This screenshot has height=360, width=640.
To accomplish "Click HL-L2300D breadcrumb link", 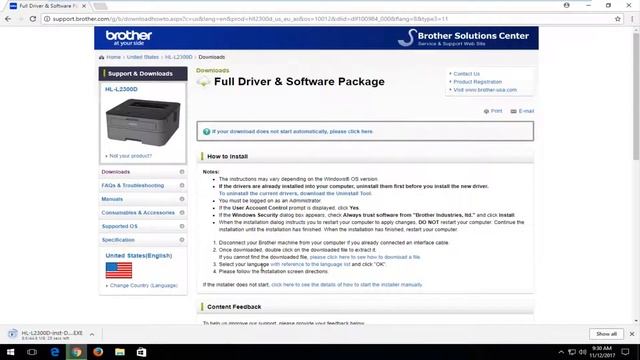I will [178, 57].
